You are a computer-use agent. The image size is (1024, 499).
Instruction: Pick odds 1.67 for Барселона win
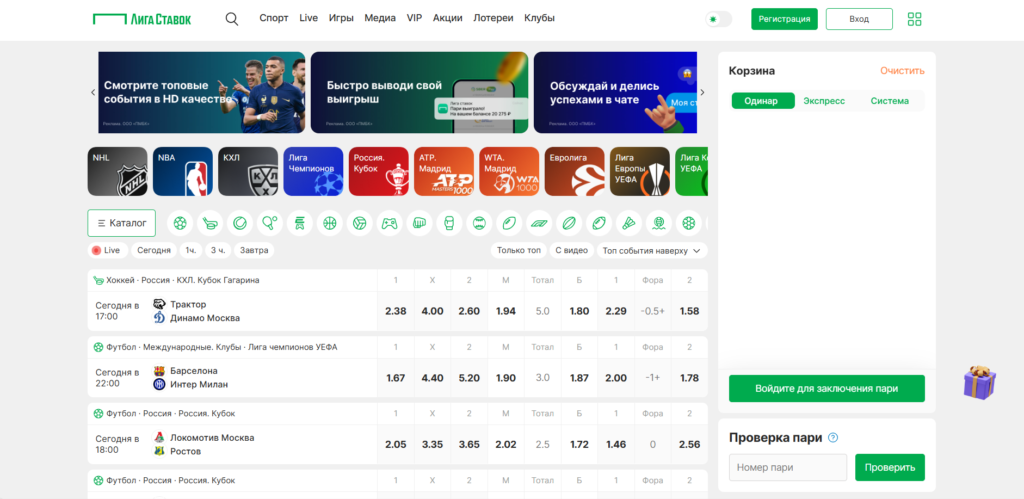(396, 378)
